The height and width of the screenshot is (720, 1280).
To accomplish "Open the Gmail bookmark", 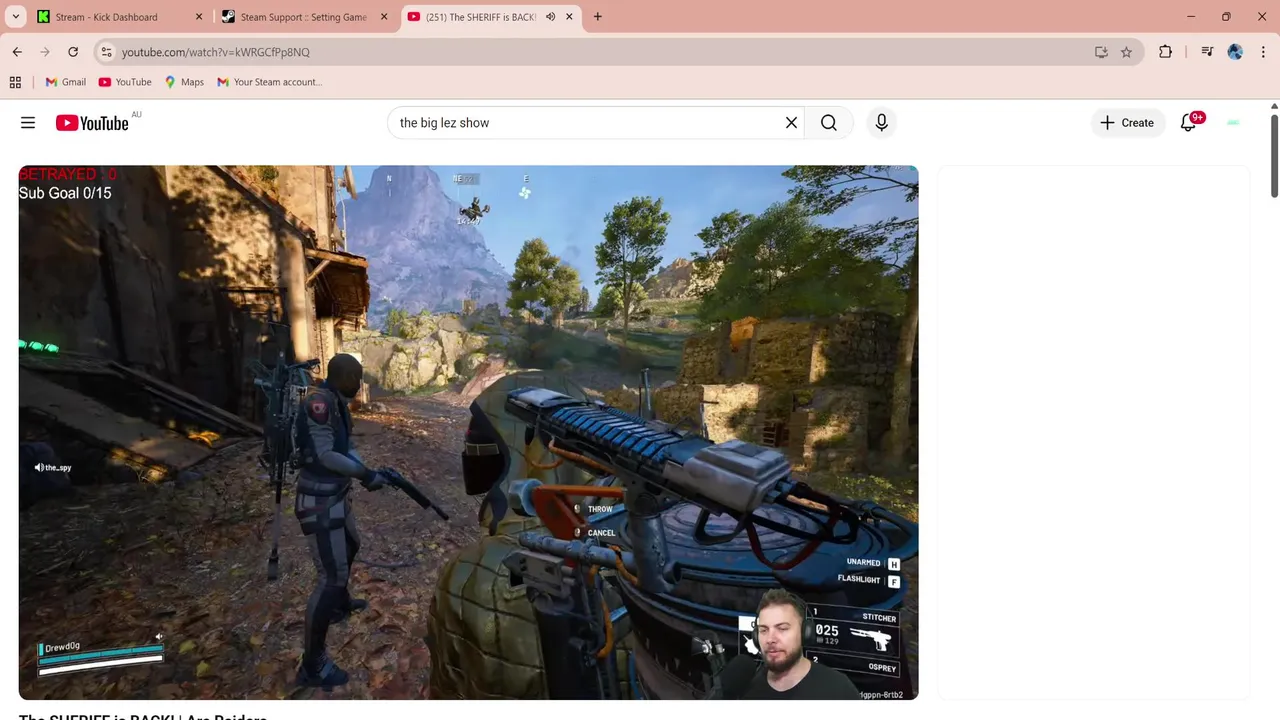I will [x=66, y=82].
